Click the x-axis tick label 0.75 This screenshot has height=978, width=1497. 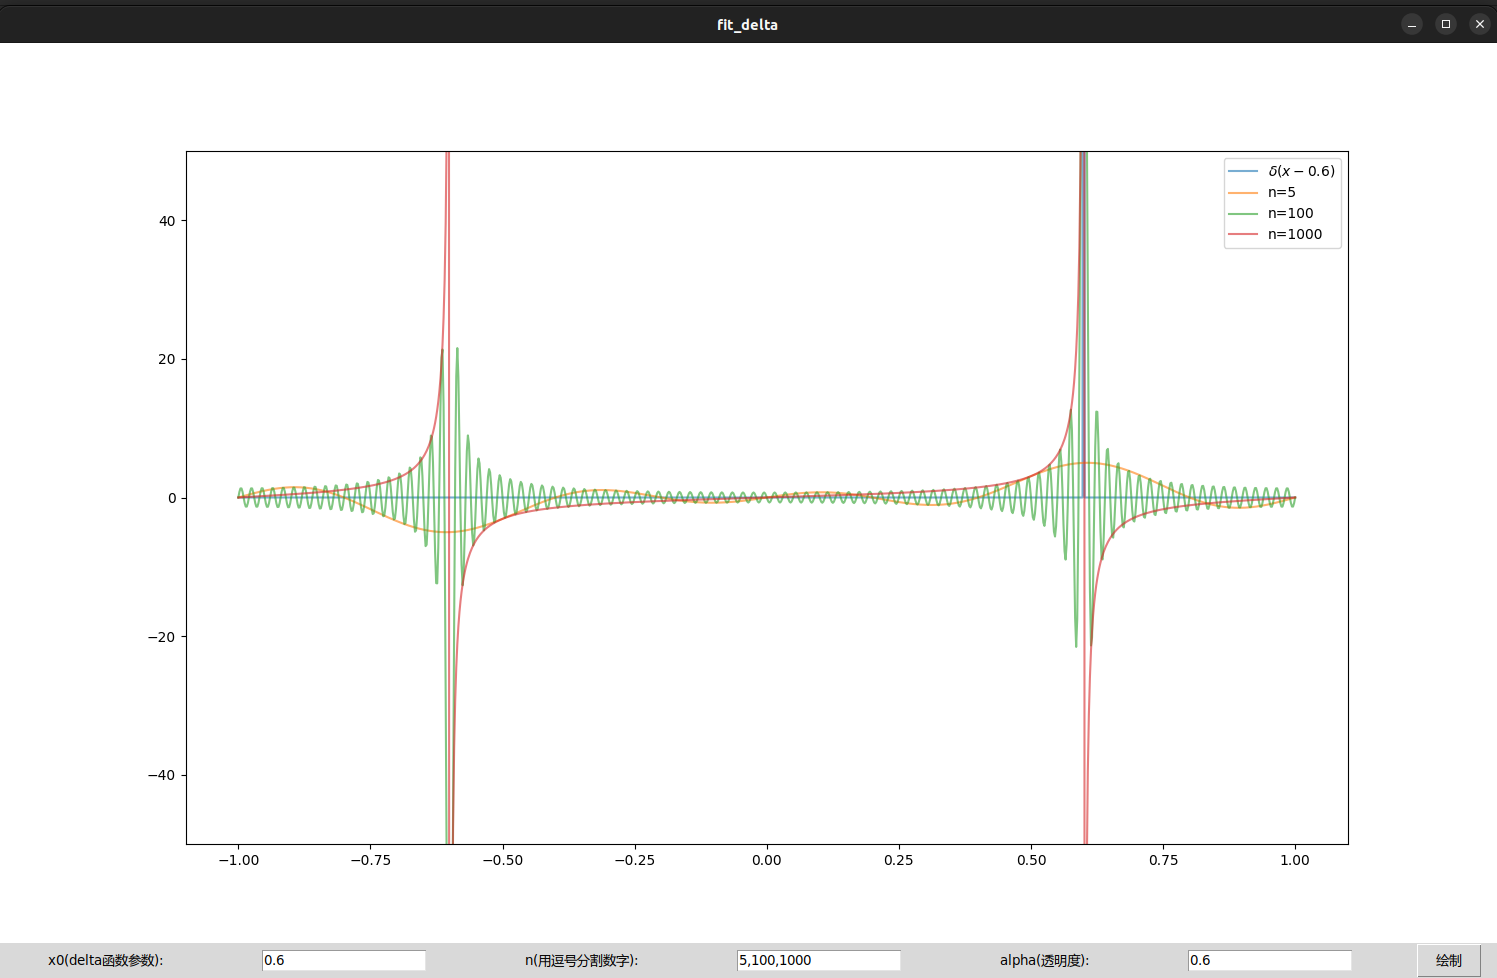coord(1163,860)
